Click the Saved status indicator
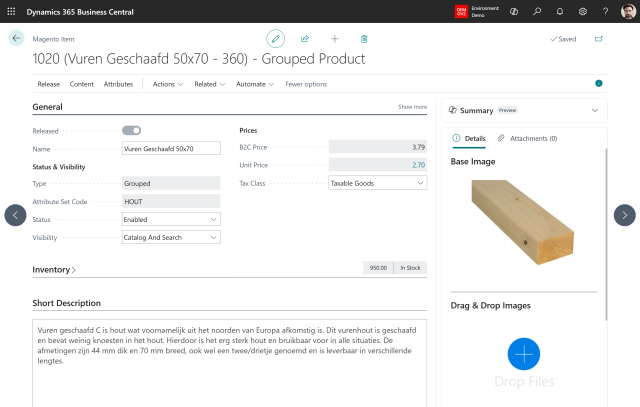 pyautogui.click(x=563, y=39)
